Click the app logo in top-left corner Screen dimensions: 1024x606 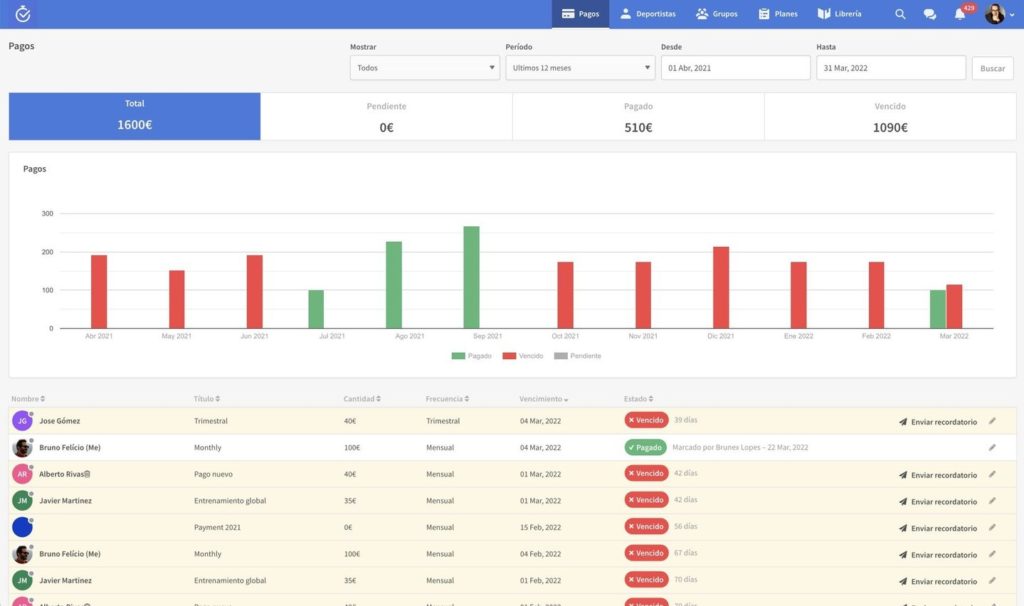(x=23, y=14)
